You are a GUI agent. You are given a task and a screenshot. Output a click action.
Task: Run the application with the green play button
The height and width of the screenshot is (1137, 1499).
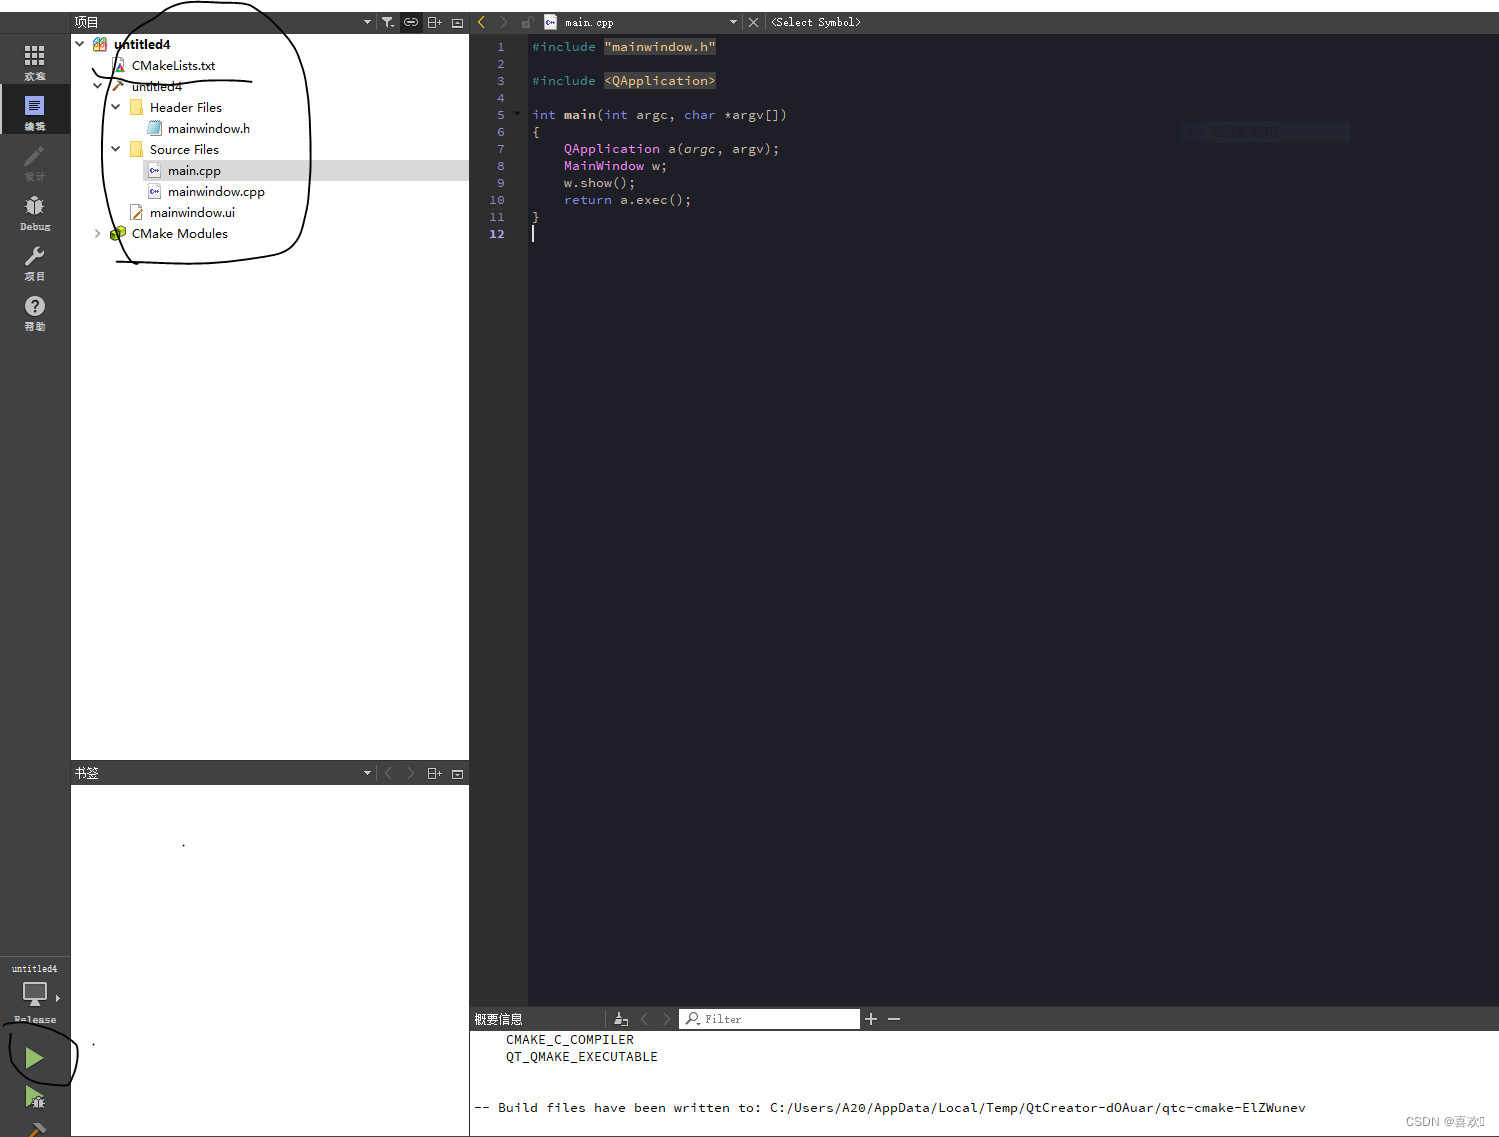tap(33, 1056)
